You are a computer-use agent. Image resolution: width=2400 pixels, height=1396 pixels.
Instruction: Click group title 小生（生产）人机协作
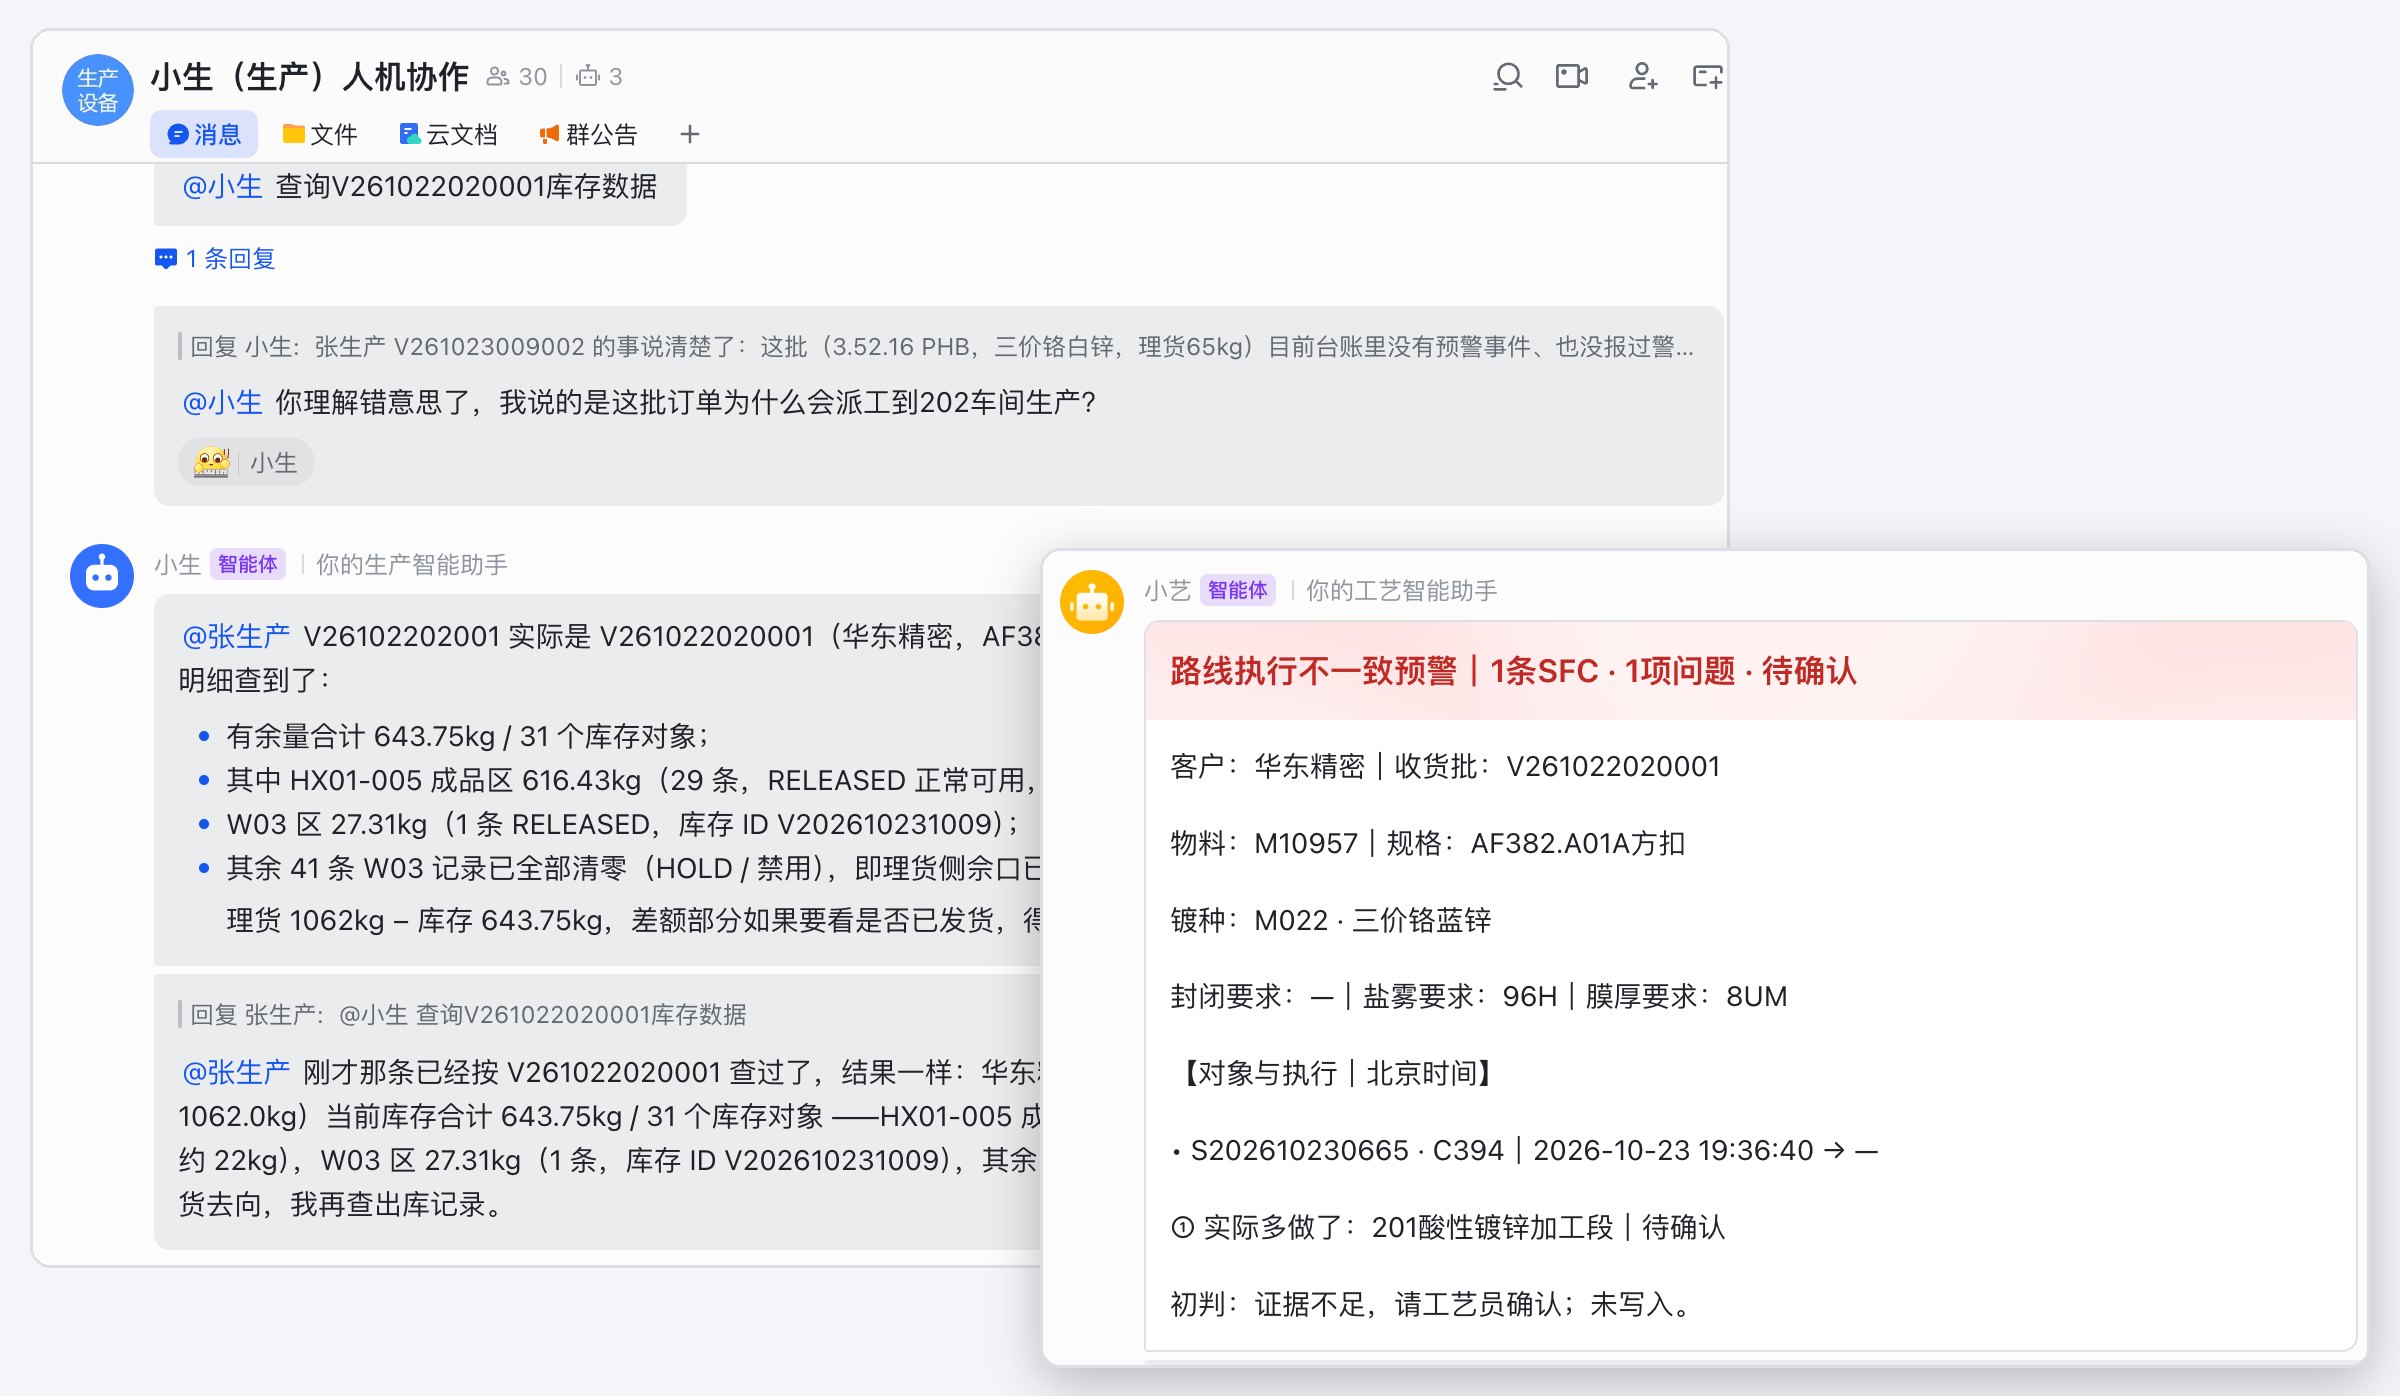[x=309, y=76]
